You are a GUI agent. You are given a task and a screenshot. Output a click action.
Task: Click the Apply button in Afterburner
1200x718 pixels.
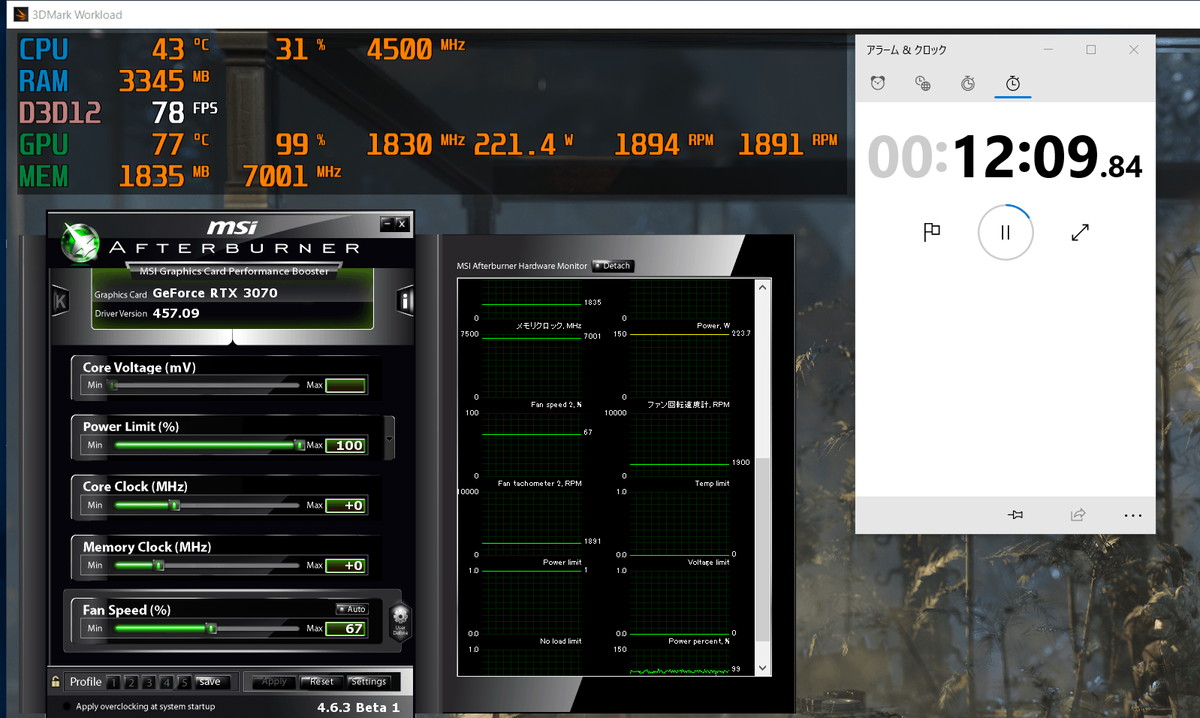point(274,682)
